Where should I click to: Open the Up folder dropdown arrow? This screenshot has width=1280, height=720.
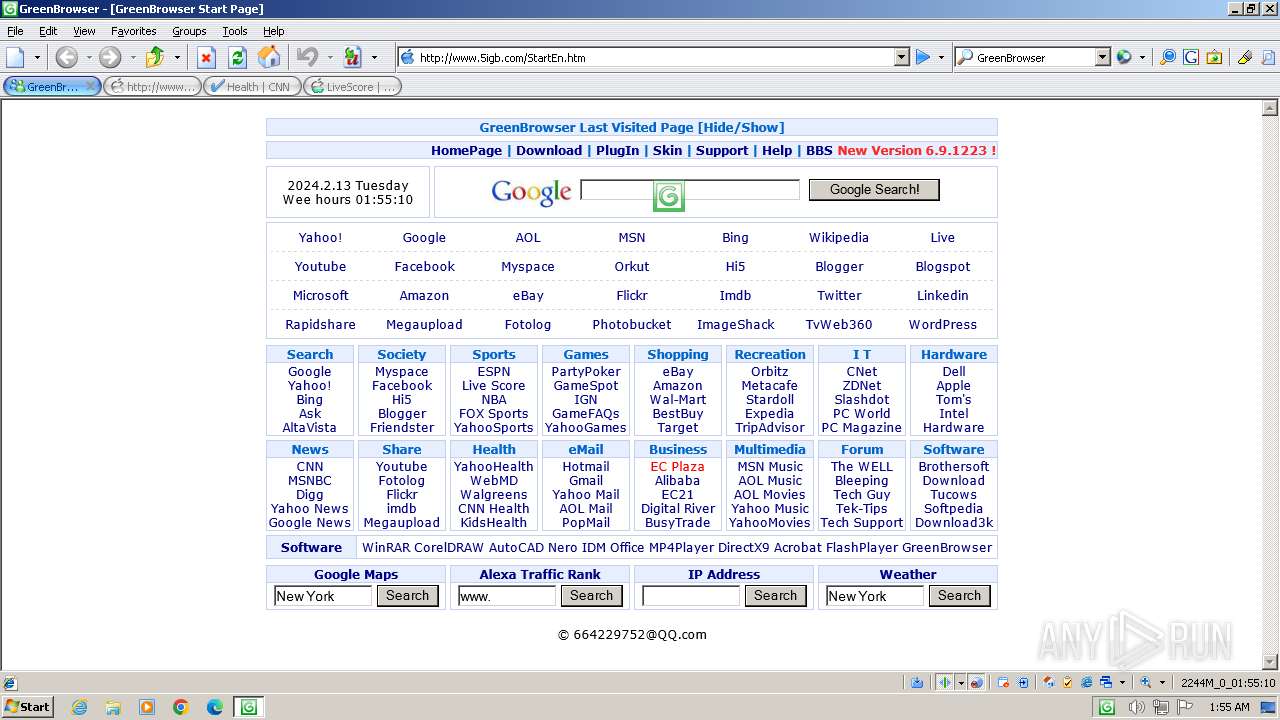[x=177, y=57]
